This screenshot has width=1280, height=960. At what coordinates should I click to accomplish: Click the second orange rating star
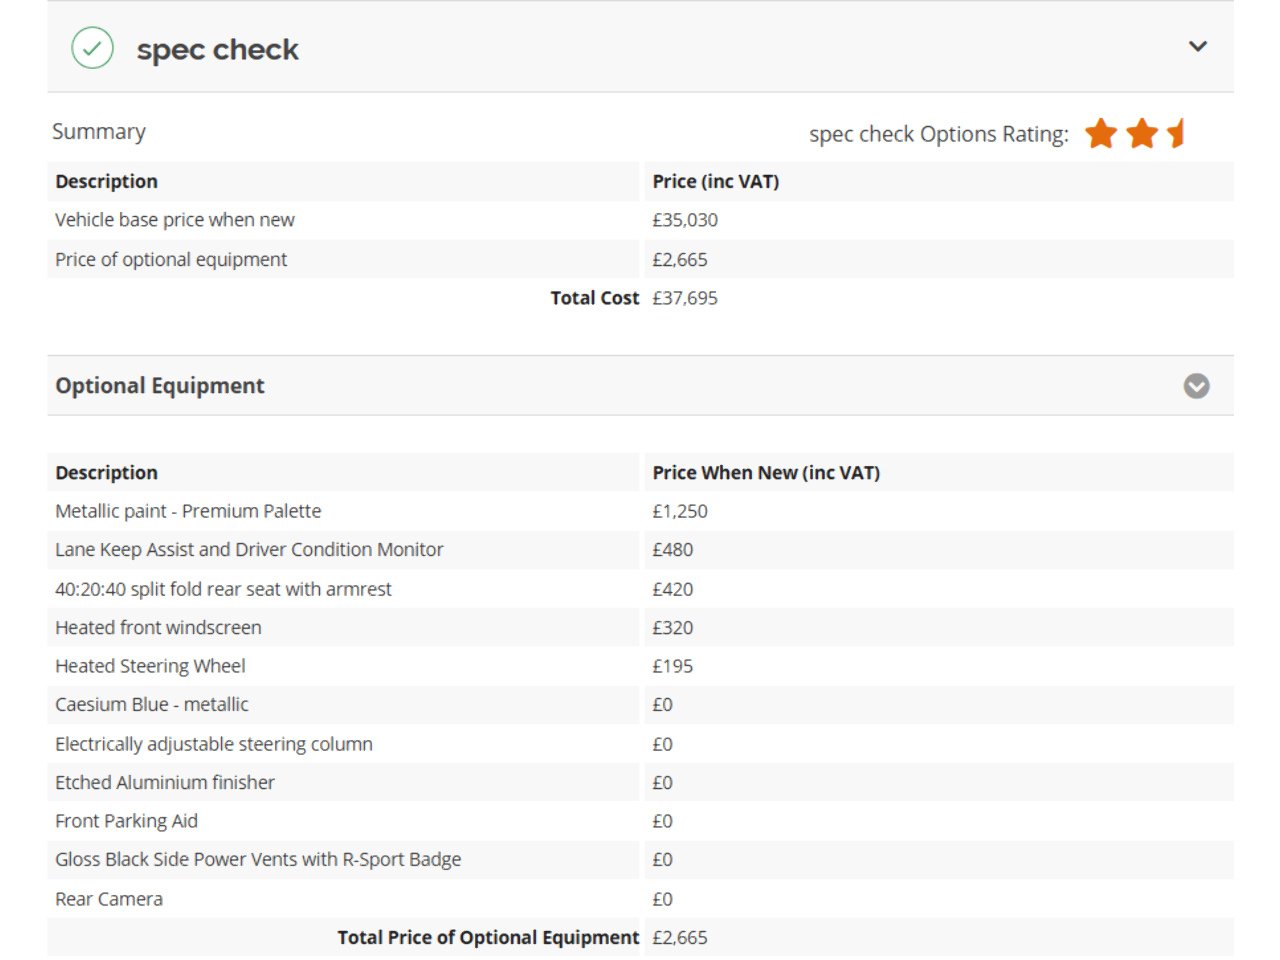1142,133
